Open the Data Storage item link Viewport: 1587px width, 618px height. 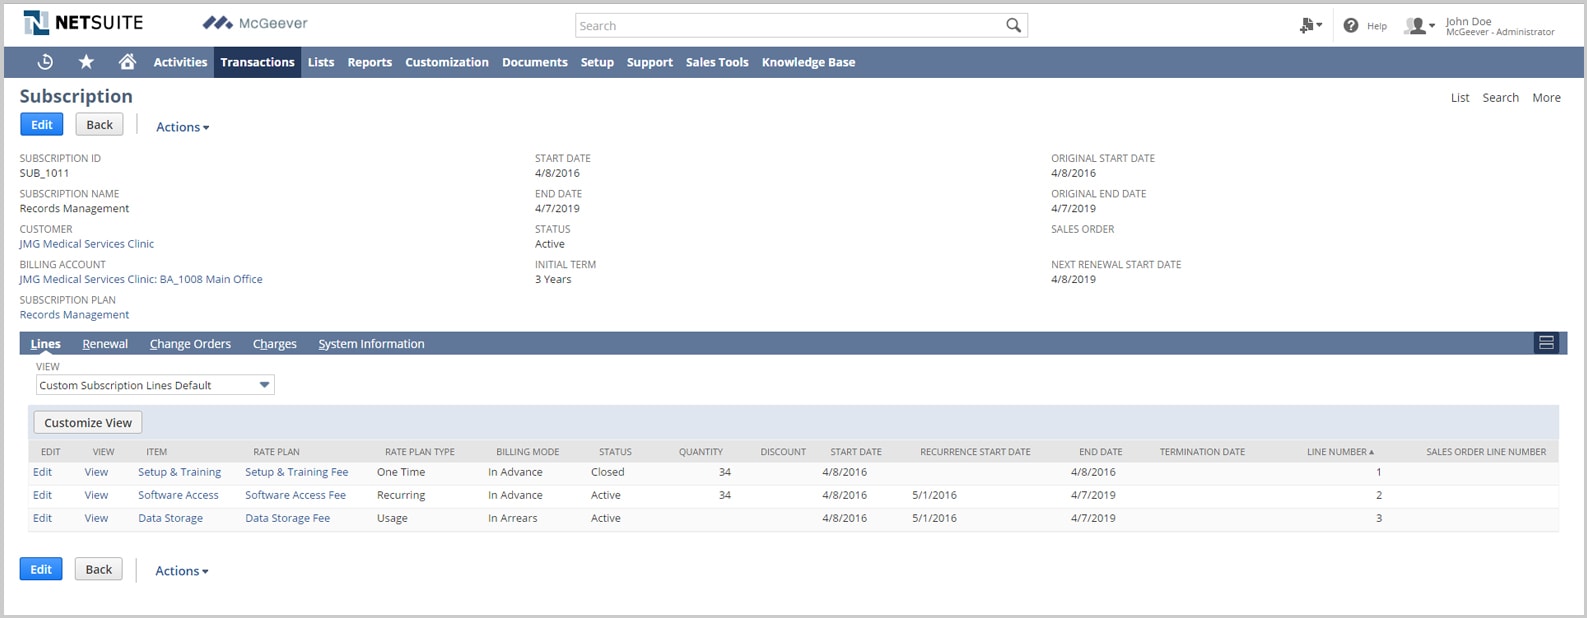pyautogui.click(x=170, y=518)
